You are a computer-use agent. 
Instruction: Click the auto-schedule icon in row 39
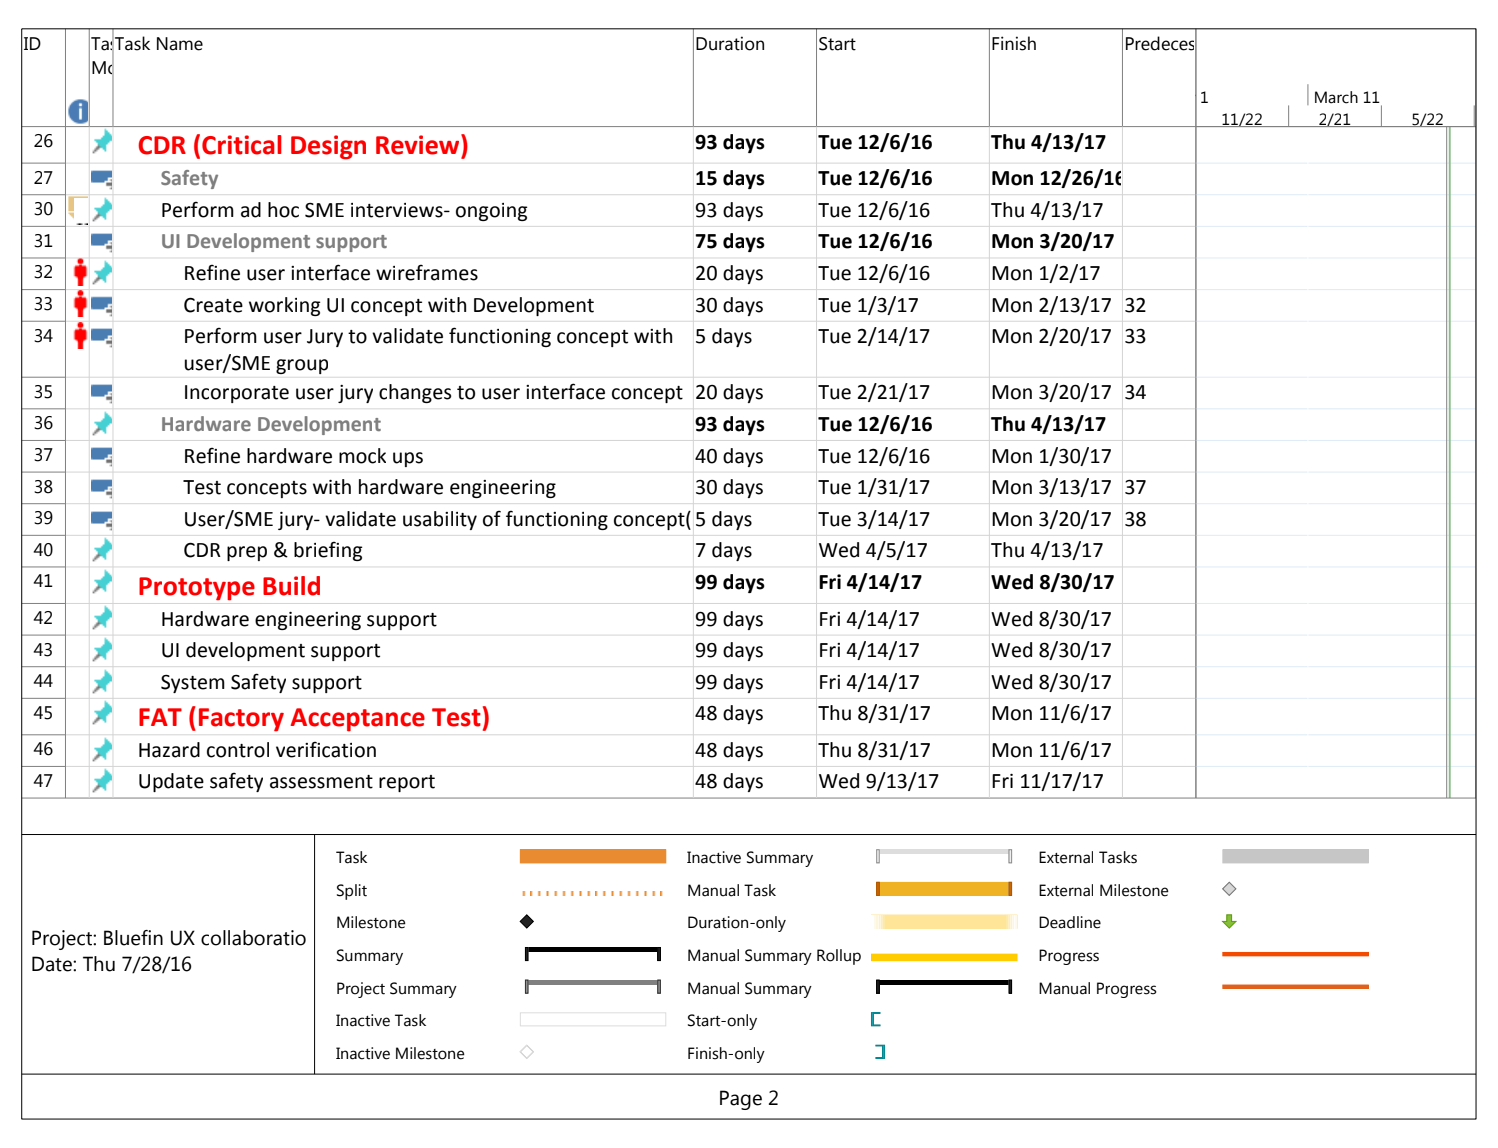click(102, 520)
